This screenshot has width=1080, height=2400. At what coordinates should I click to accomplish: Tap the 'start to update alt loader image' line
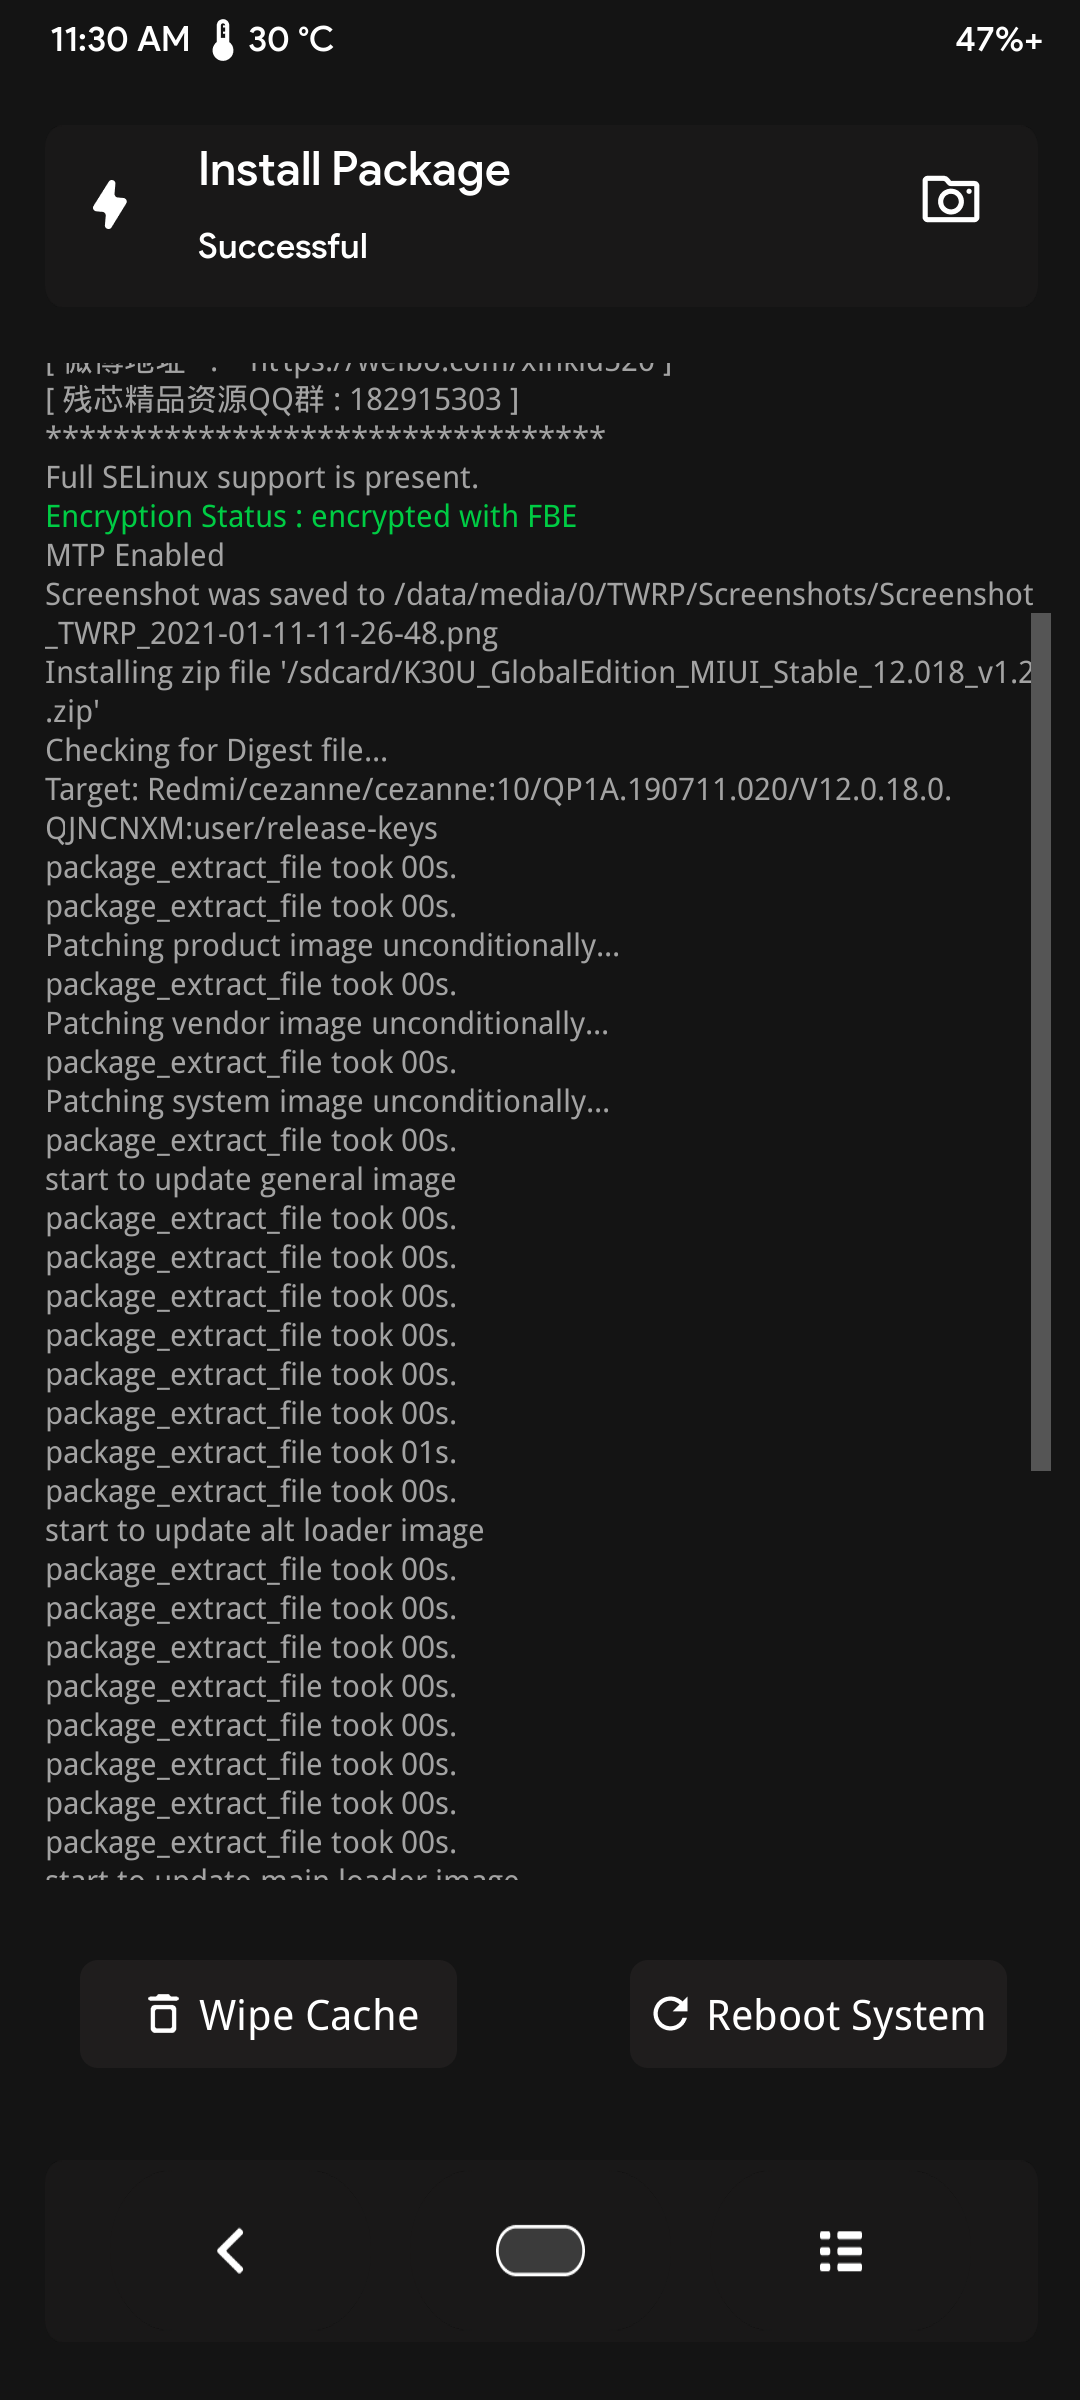point(265,1531)
